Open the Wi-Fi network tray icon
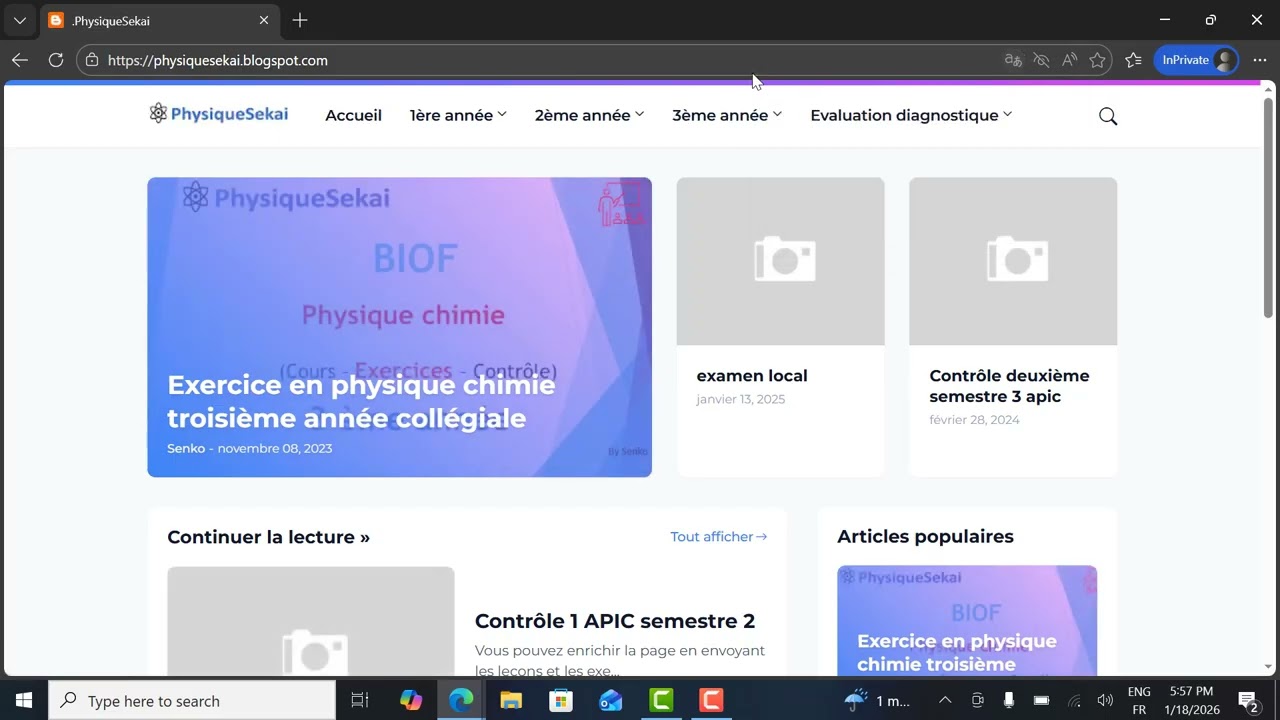 (1074, 701)
